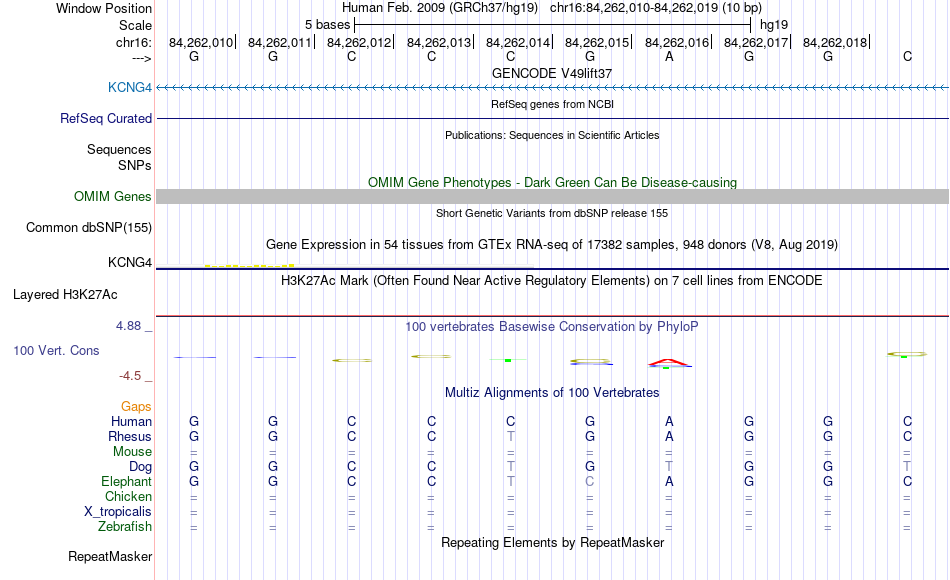Click the red PhyloP conservation peak
Screen dimensions: 950x580
click(x=668, y=362)
